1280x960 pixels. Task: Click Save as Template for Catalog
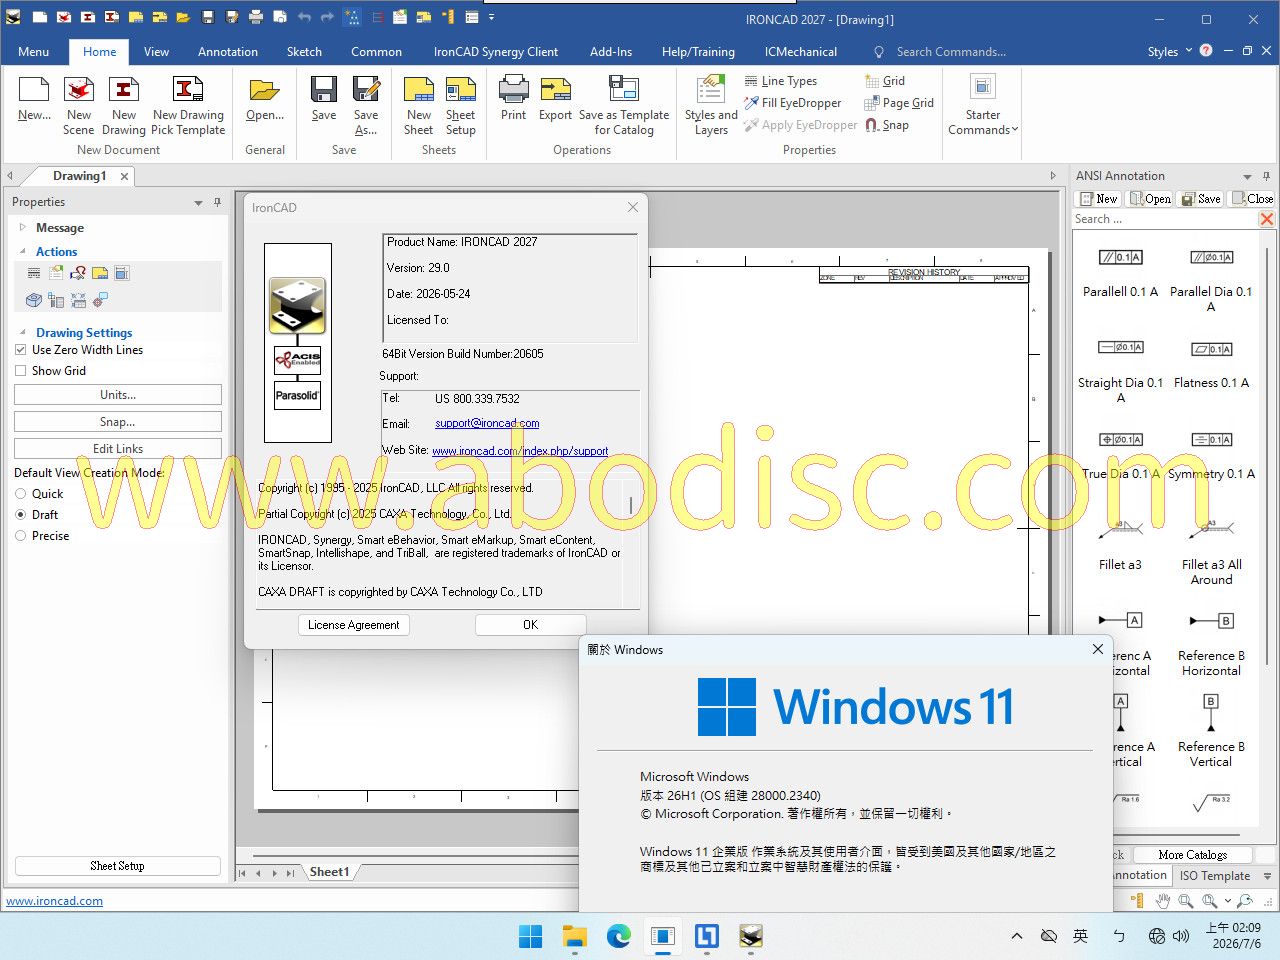click(624, 105)
